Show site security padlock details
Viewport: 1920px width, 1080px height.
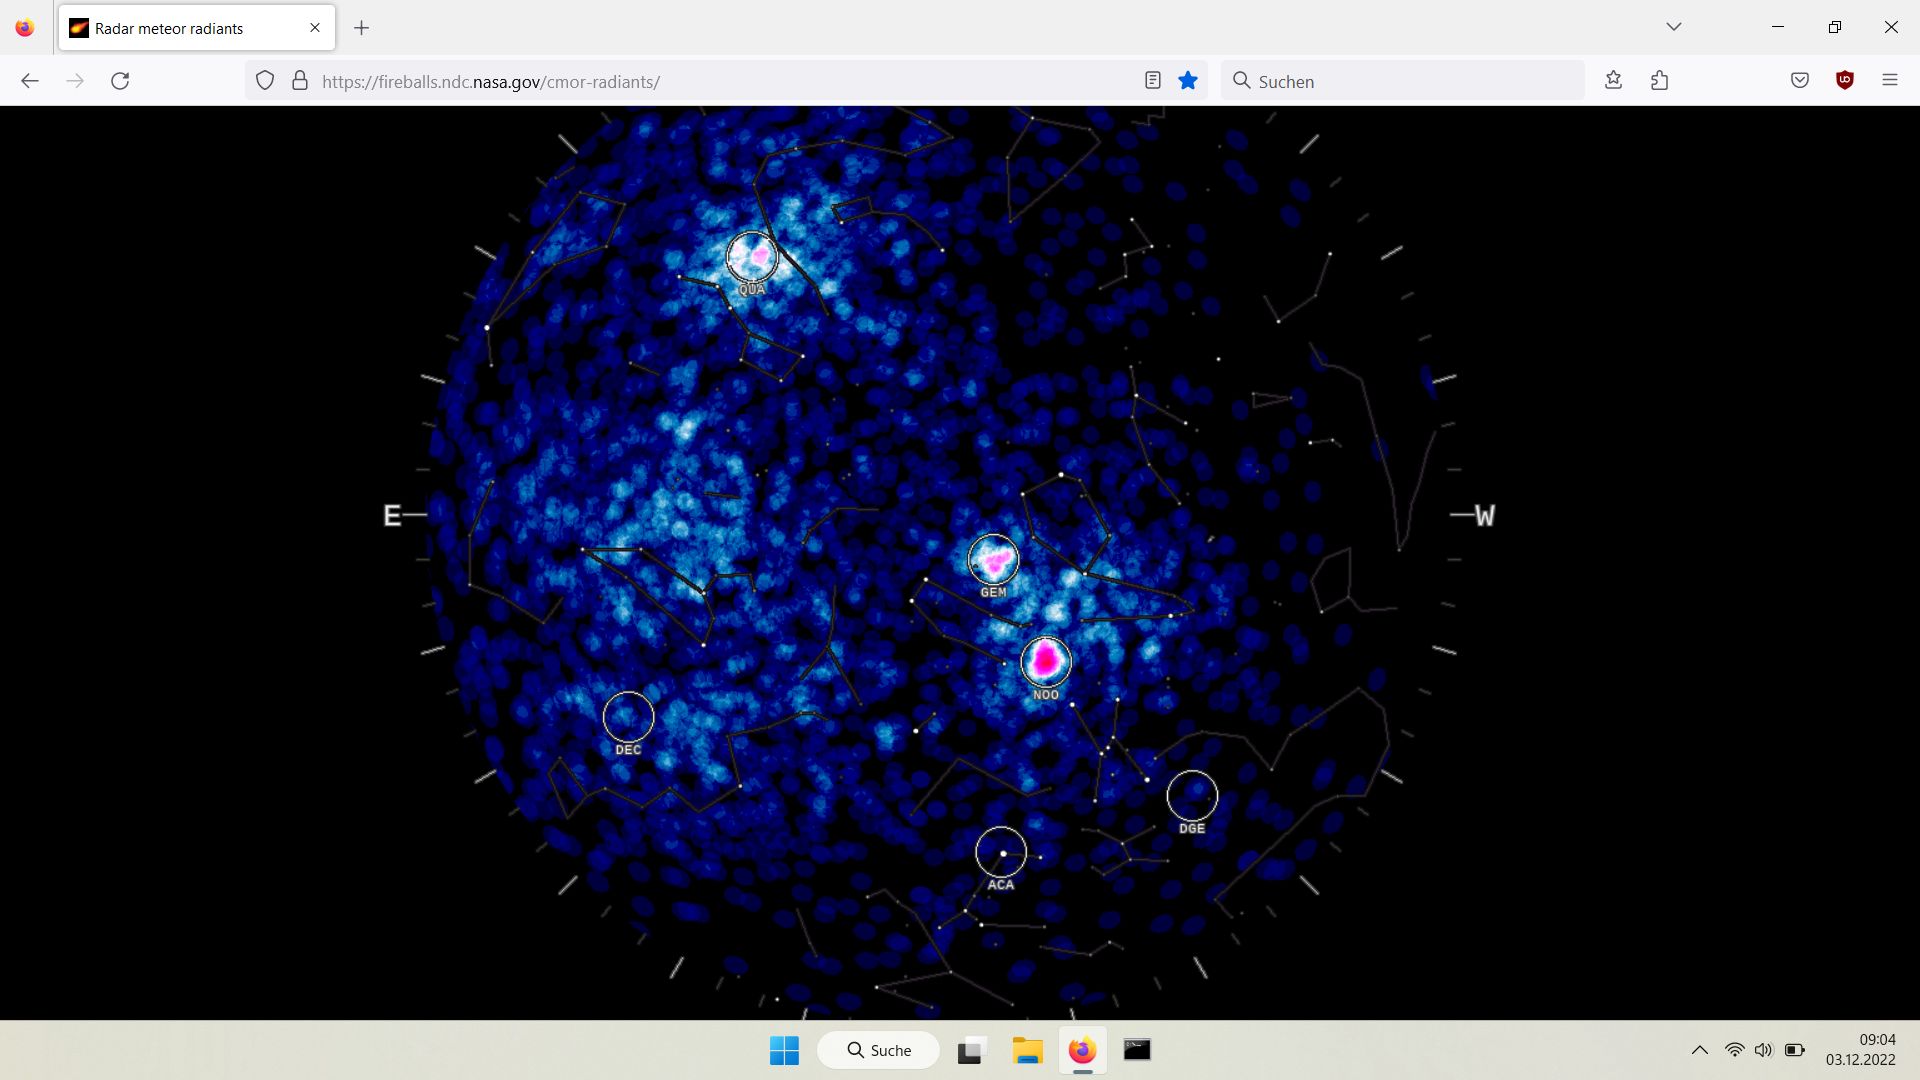tap(300, 81)
